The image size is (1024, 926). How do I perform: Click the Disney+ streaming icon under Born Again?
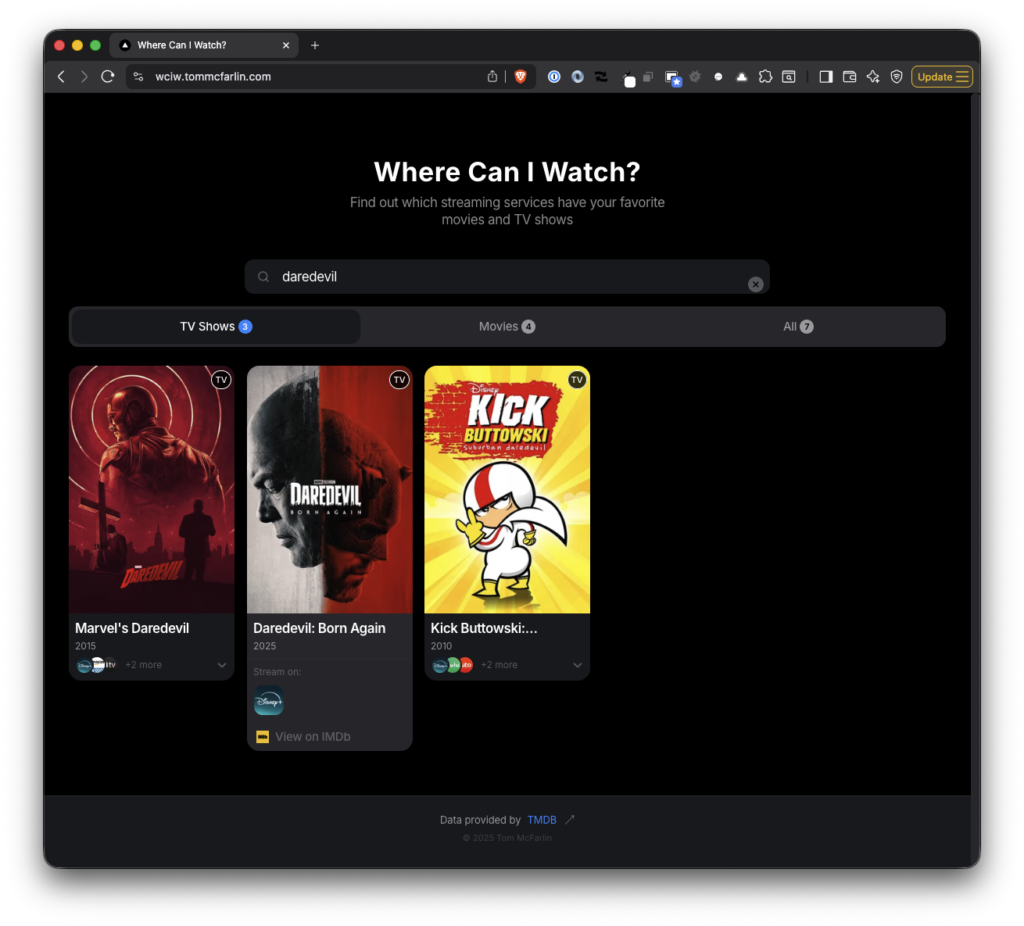coord(269,702)
